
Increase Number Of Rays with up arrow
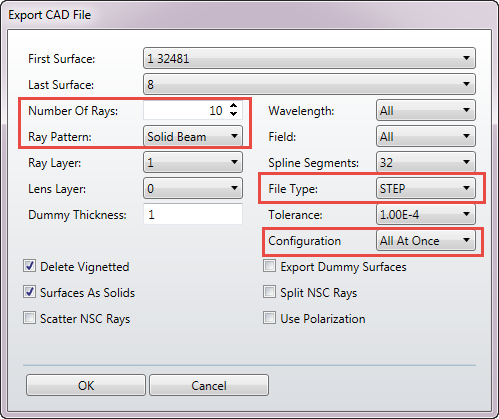coord(234,106)
